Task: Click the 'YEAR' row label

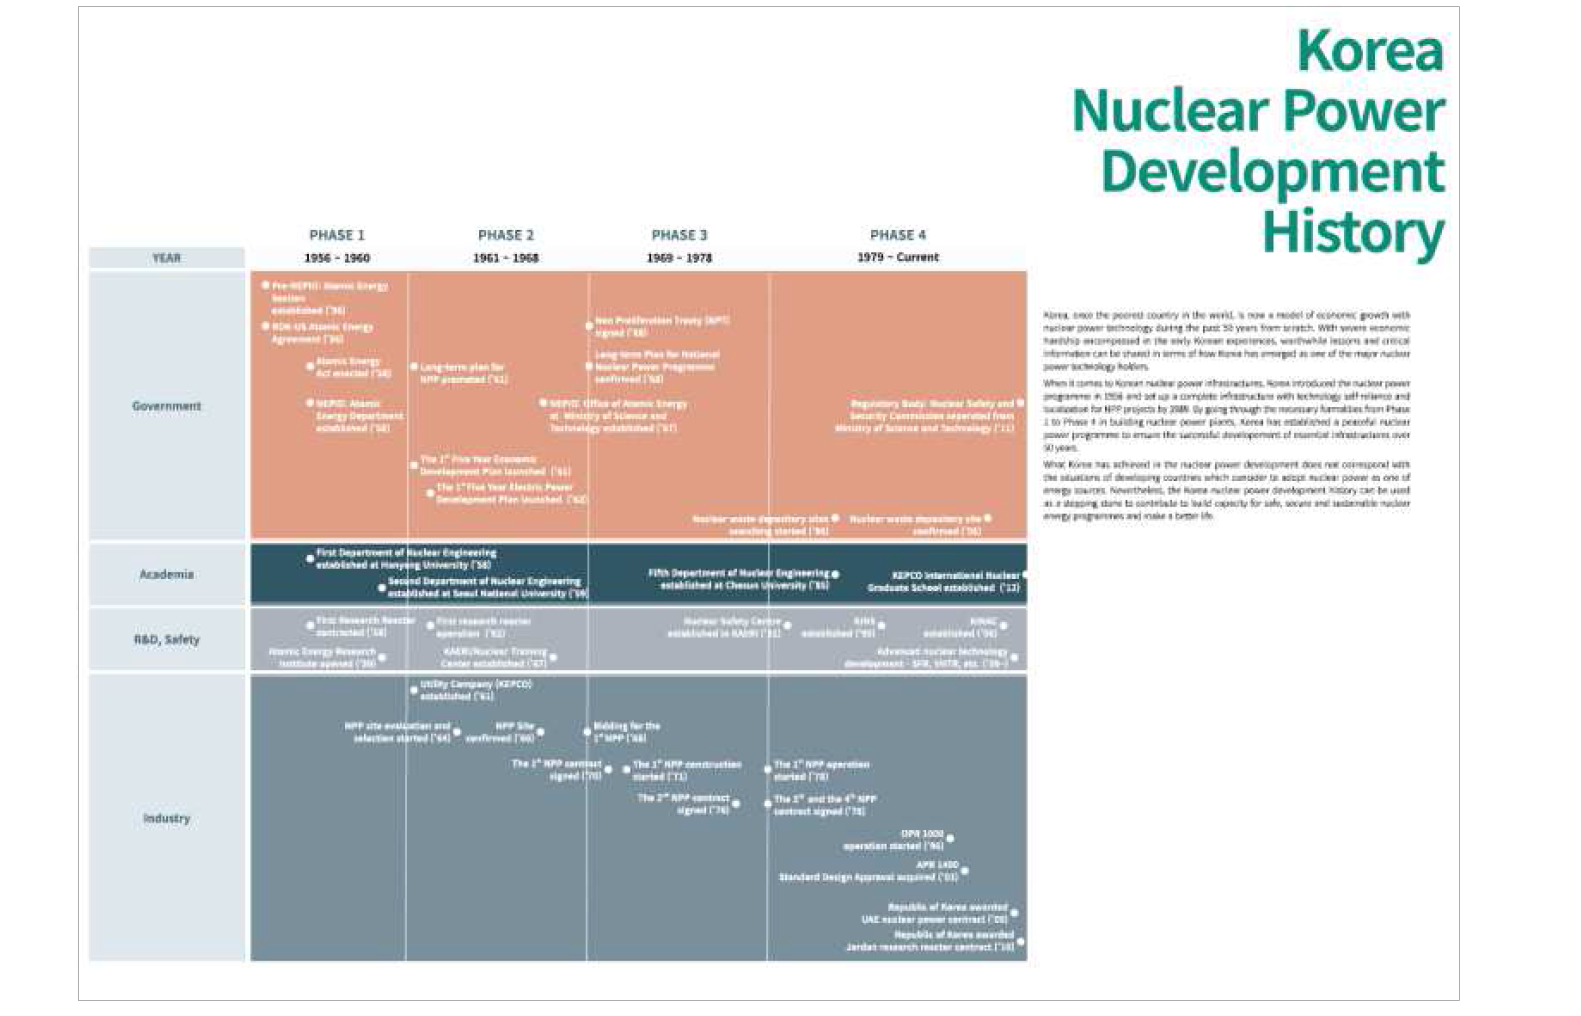Action: click(166, 258)
